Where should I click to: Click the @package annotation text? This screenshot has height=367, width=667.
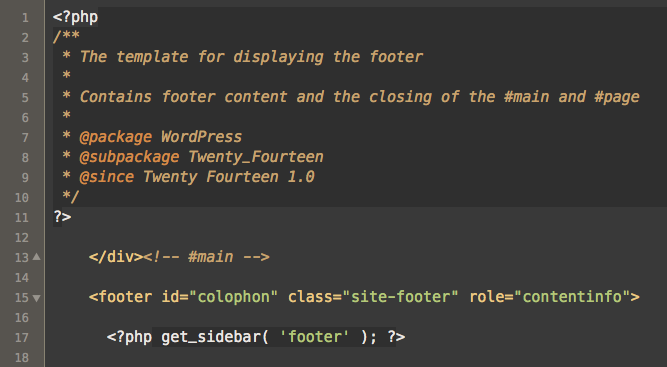click(115, 137)
